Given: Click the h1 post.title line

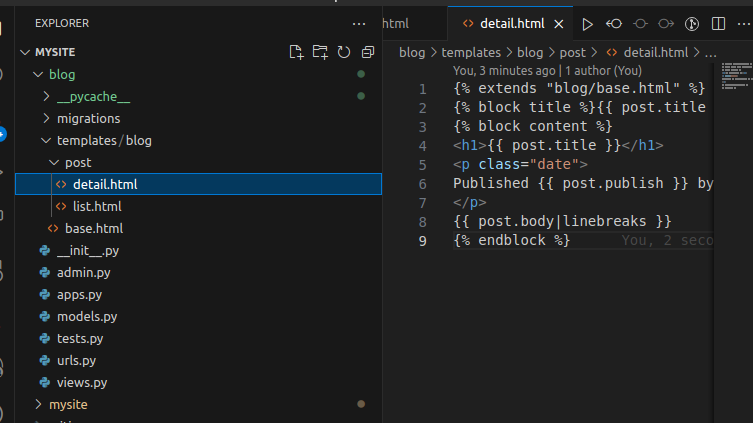Looking at the screenshot, I should [558, 145].
